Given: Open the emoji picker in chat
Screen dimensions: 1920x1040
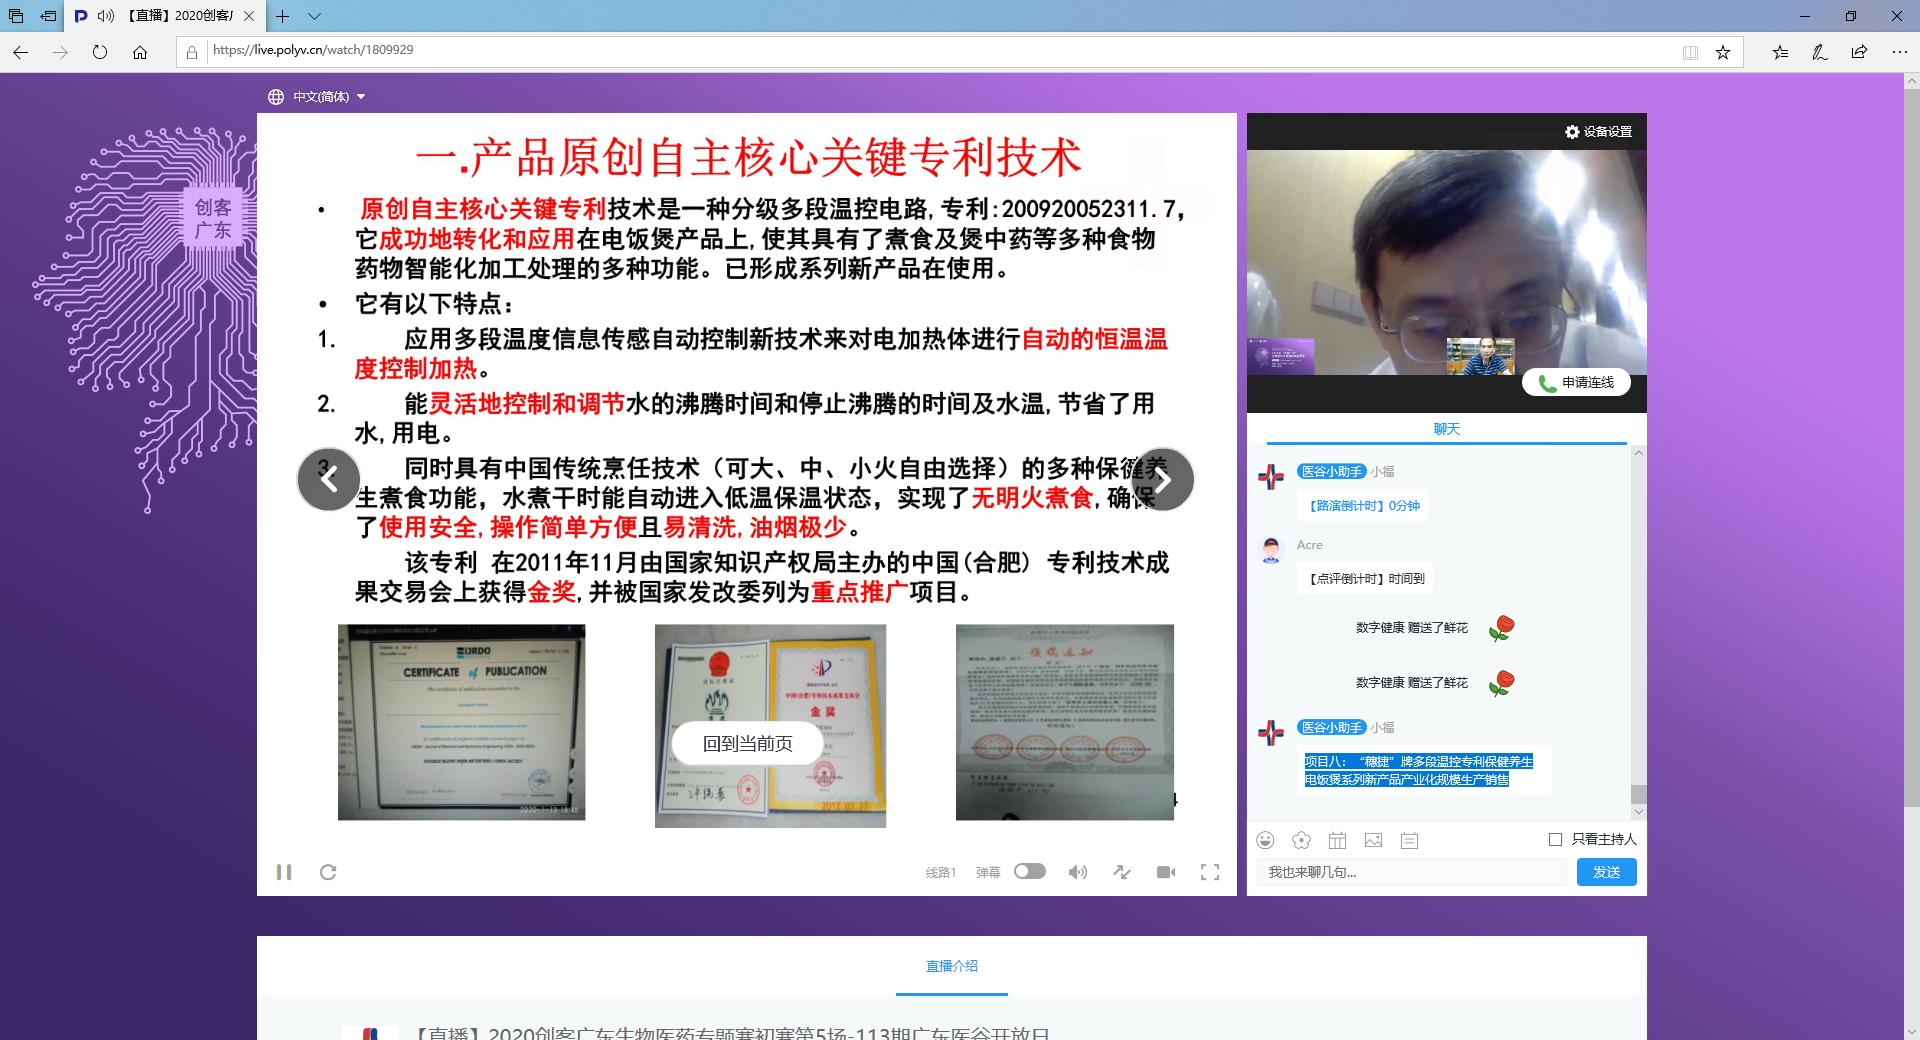Looking at the screenshot, I should [x=1266, y=840].
